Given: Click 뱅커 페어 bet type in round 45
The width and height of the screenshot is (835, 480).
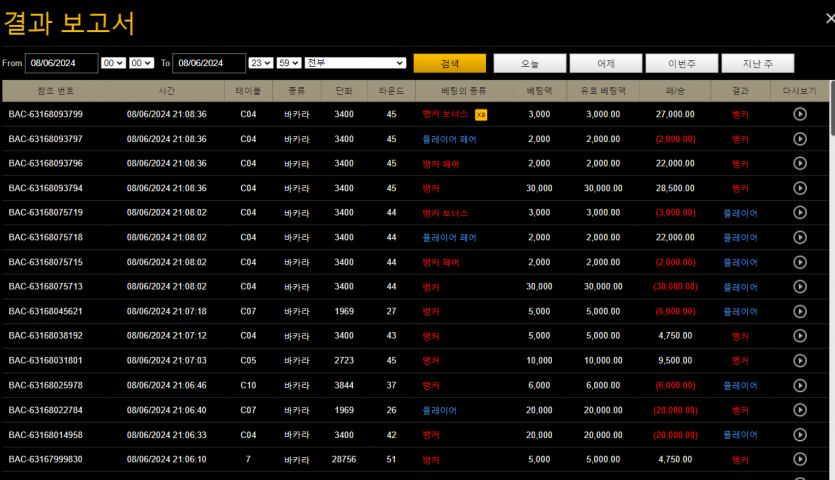Looking at the screenshot, I should (x=441, y=164).
